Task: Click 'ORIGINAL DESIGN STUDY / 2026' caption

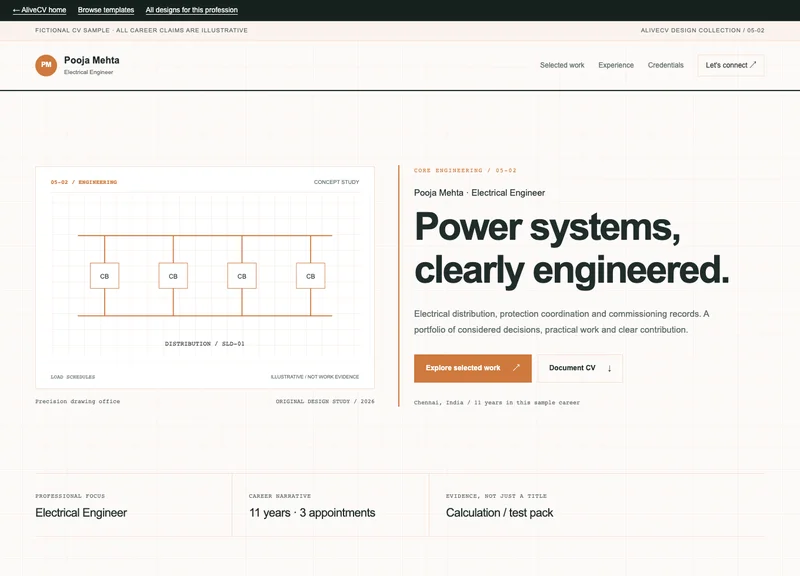Action: [x=325, y=402]
